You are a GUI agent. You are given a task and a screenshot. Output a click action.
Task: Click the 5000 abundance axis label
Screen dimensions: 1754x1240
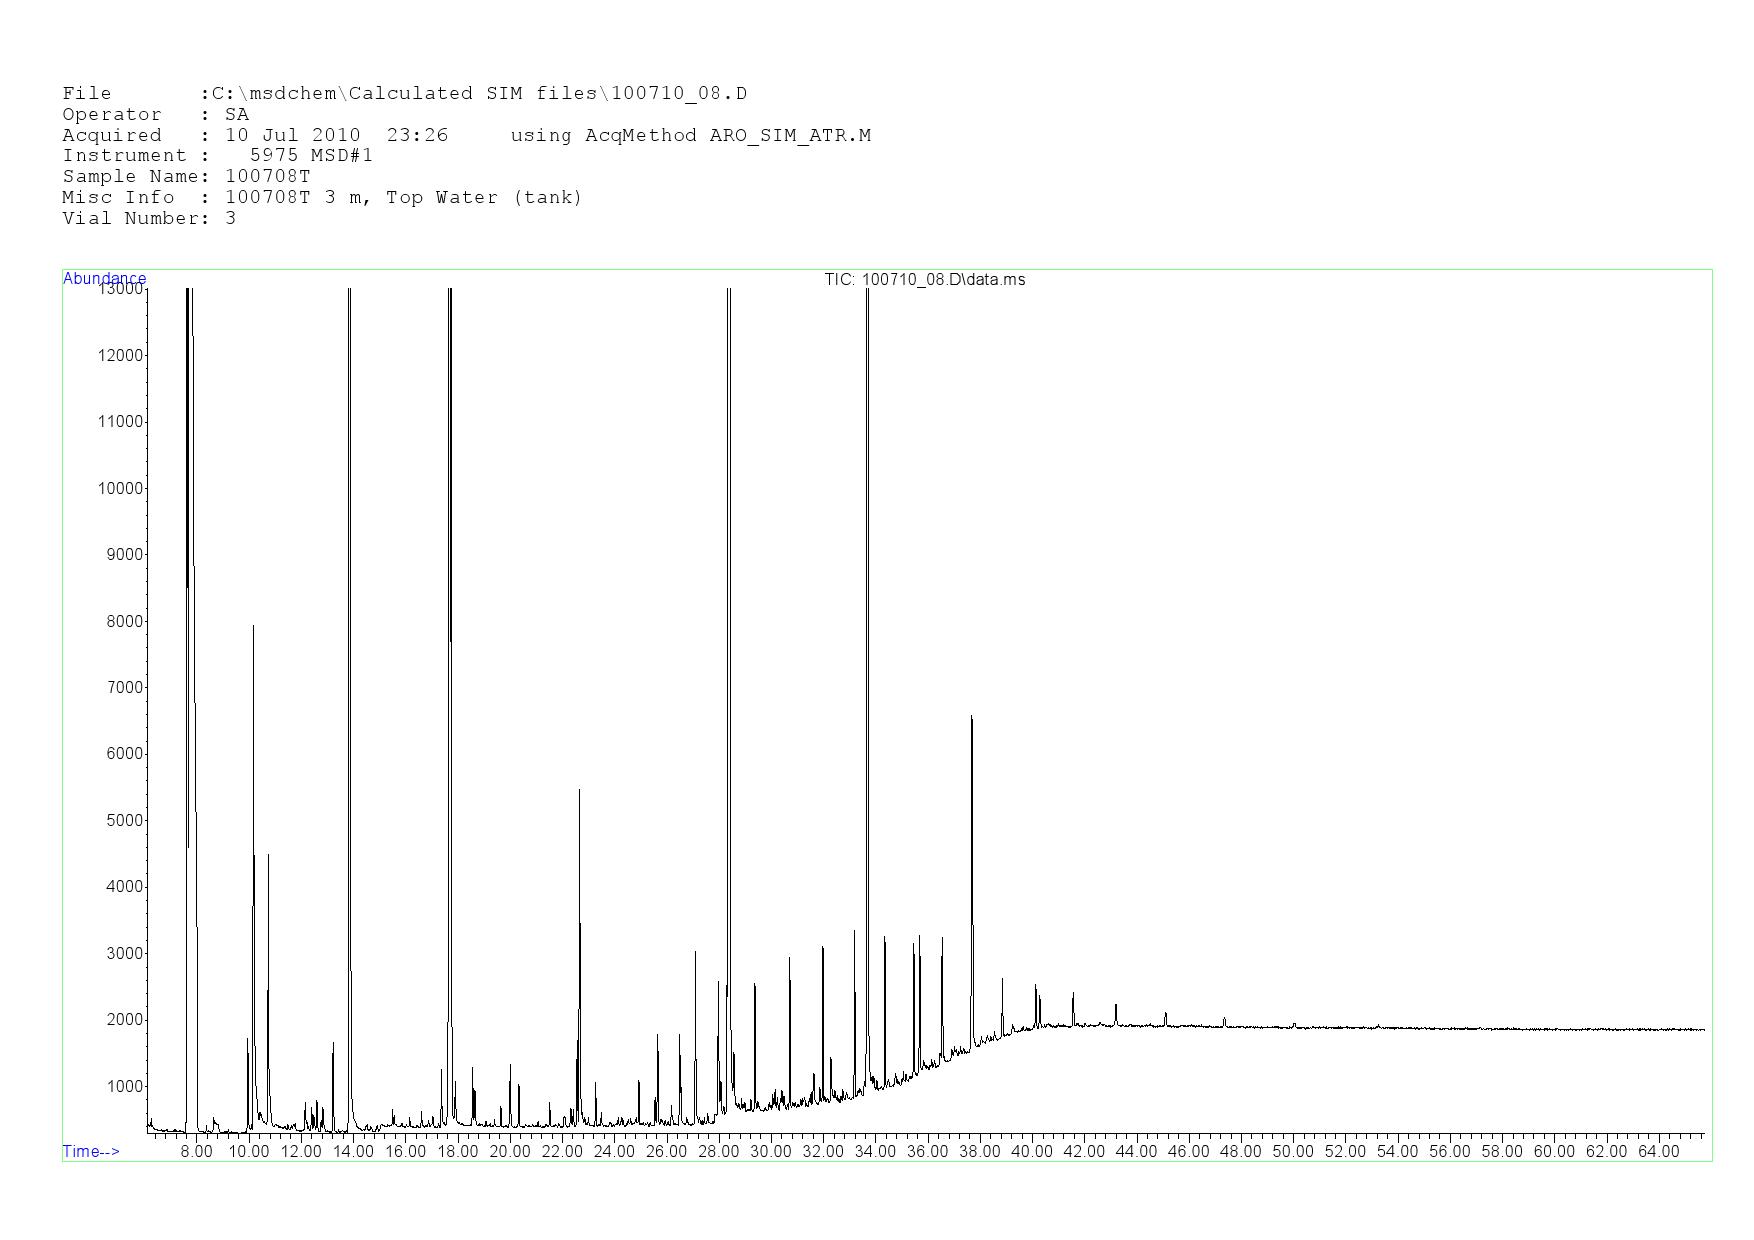[x=124, y=821]
